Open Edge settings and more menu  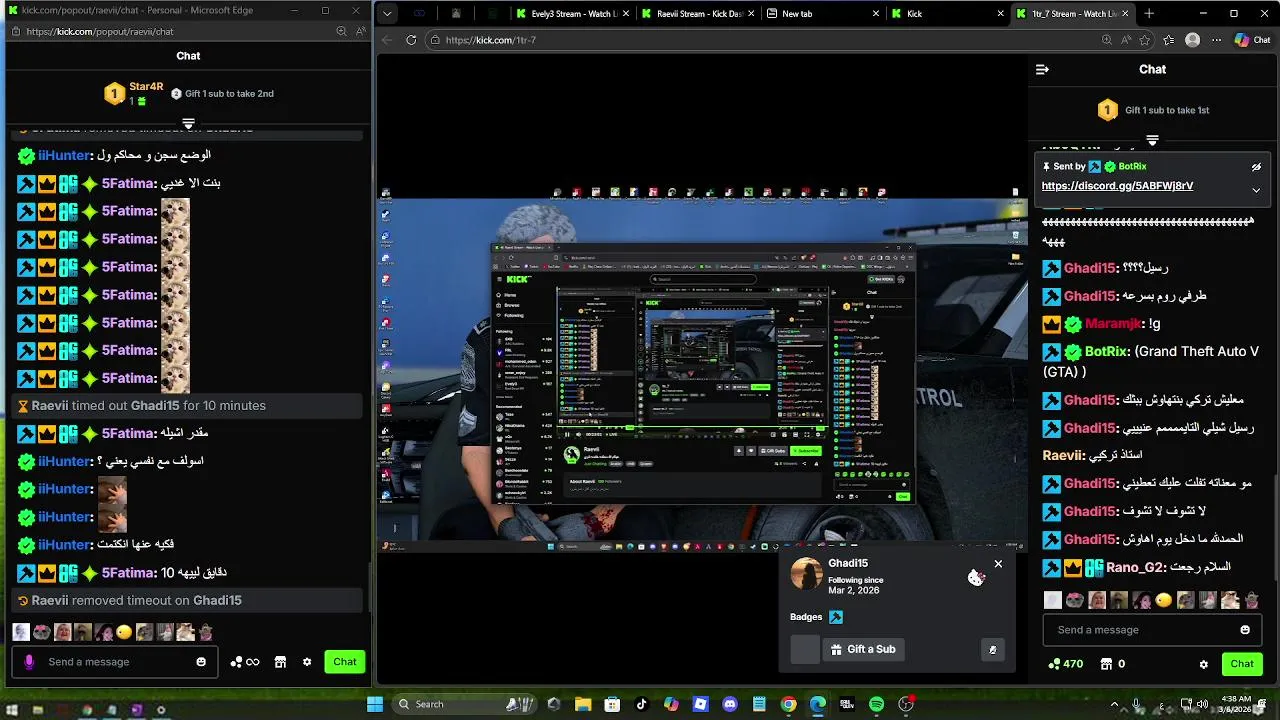(x=1216, y=40)
